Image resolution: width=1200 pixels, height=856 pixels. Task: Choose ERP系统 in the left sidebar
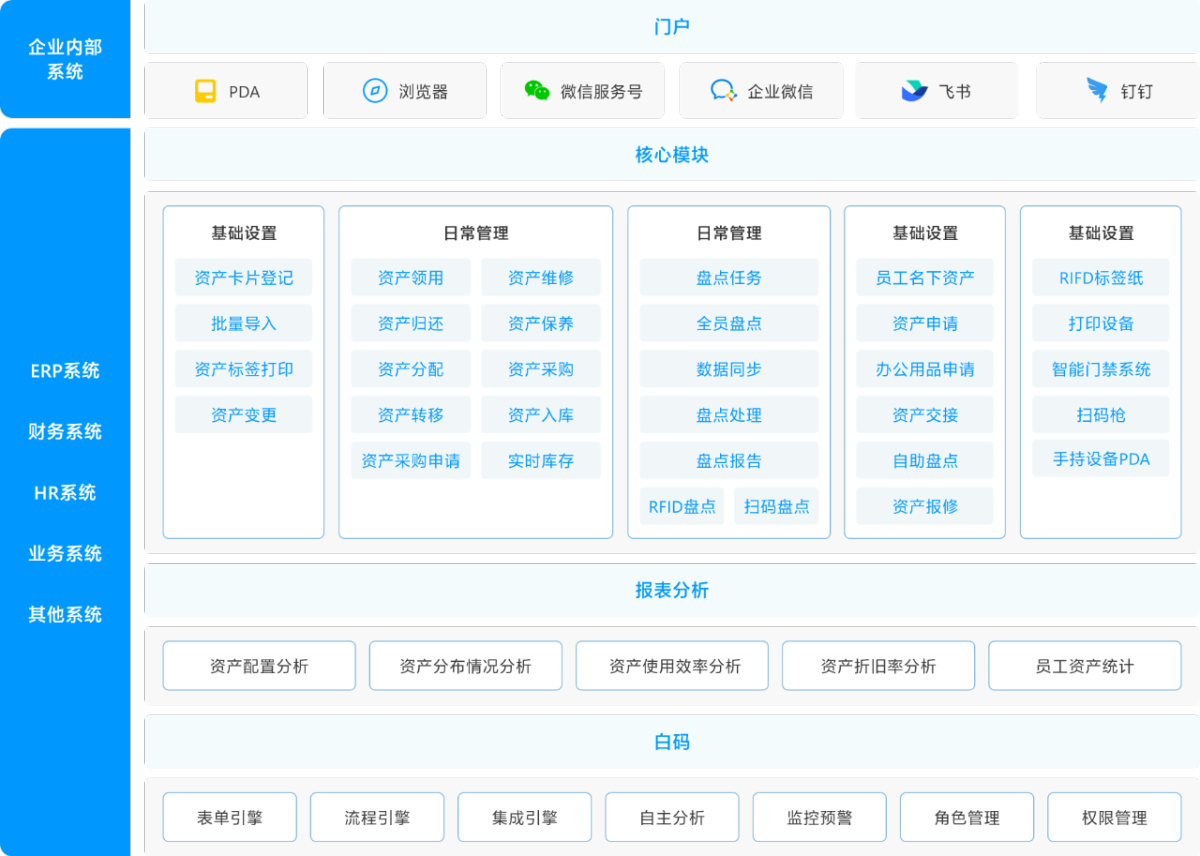click(65, 371)
